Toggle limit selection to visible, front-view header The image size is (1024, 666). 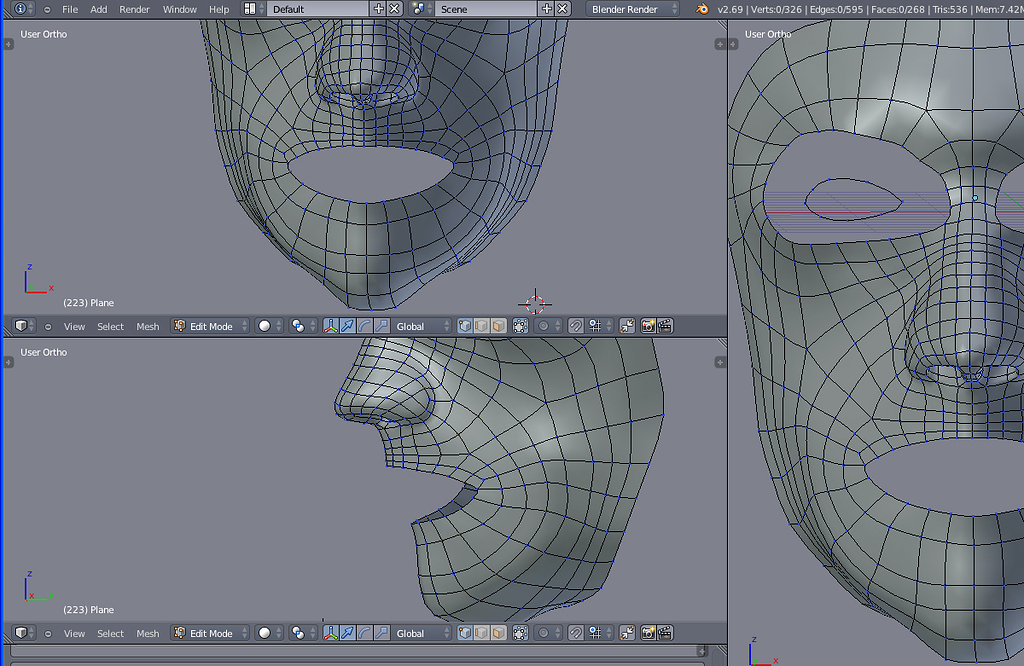pos(520,326)
